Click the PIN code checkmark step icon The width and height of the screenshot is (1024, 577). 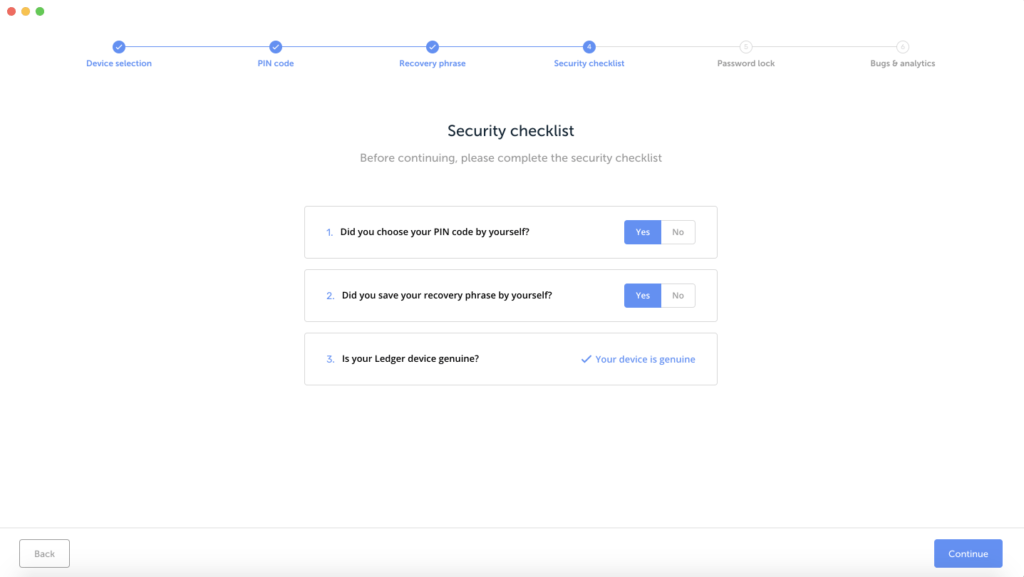click(276, 46)
